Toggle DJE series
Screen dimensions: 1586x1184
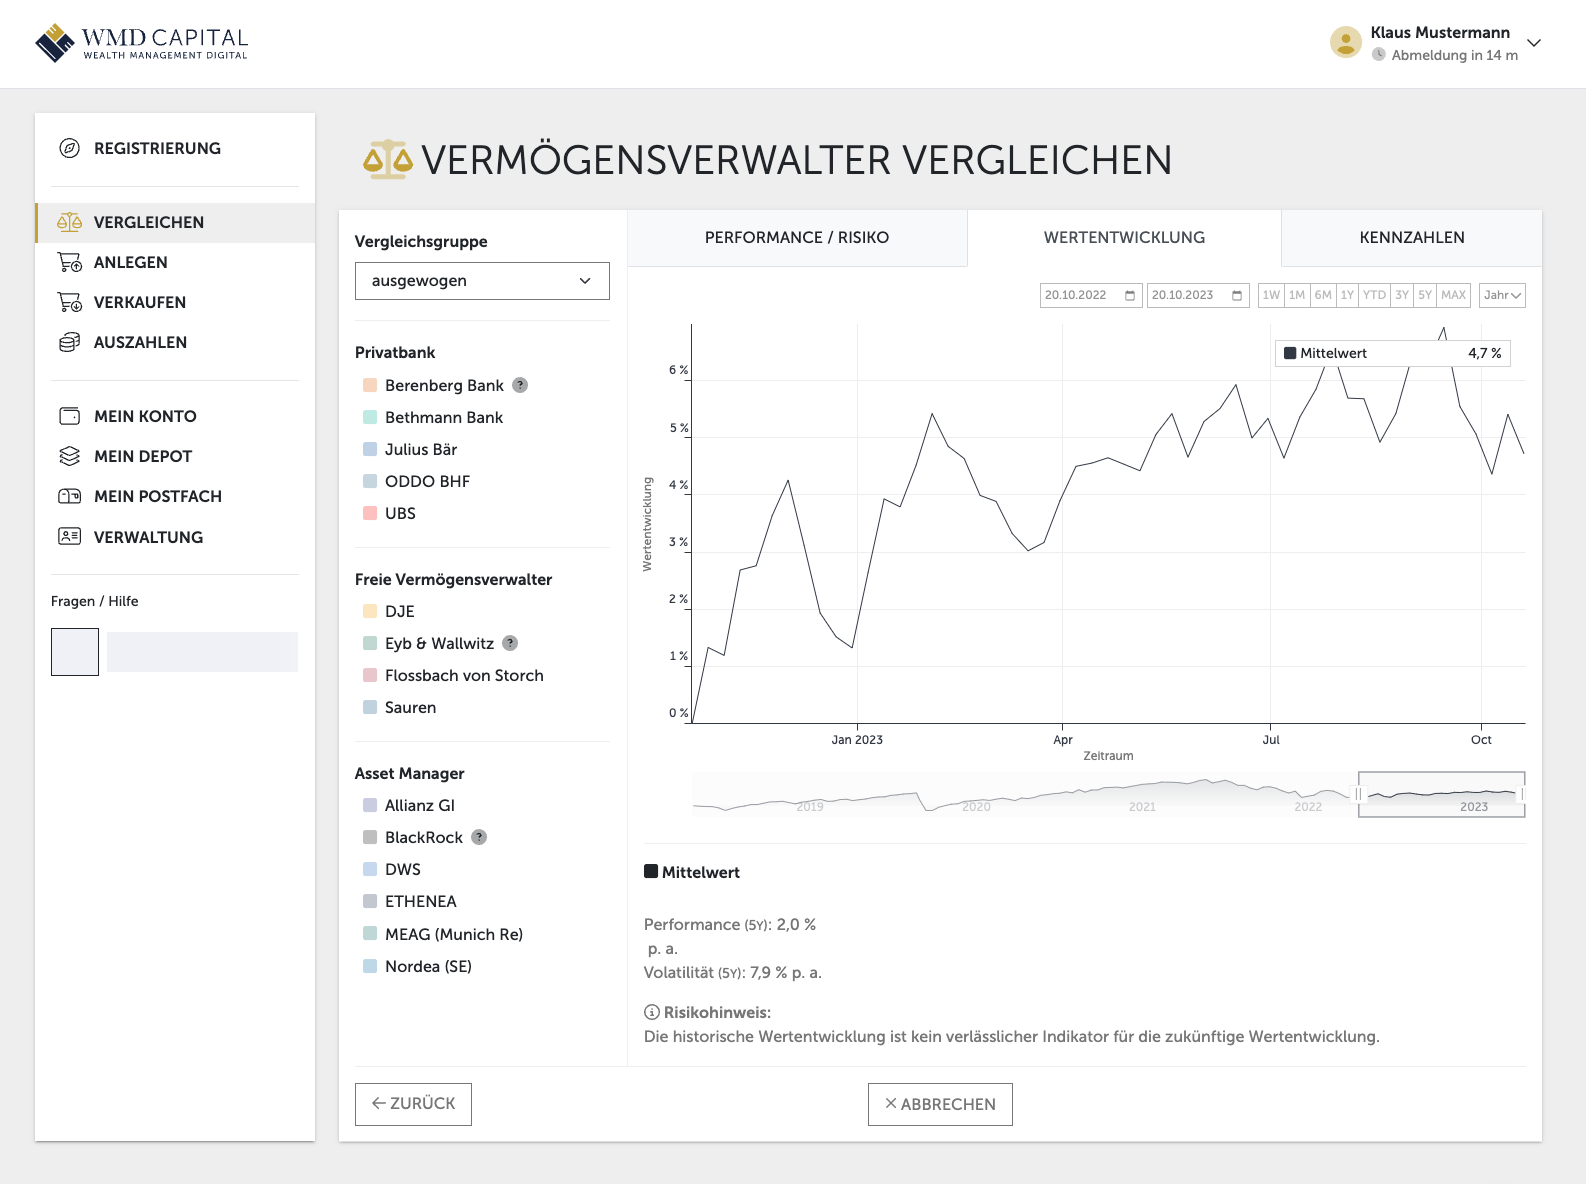point(389,611)
